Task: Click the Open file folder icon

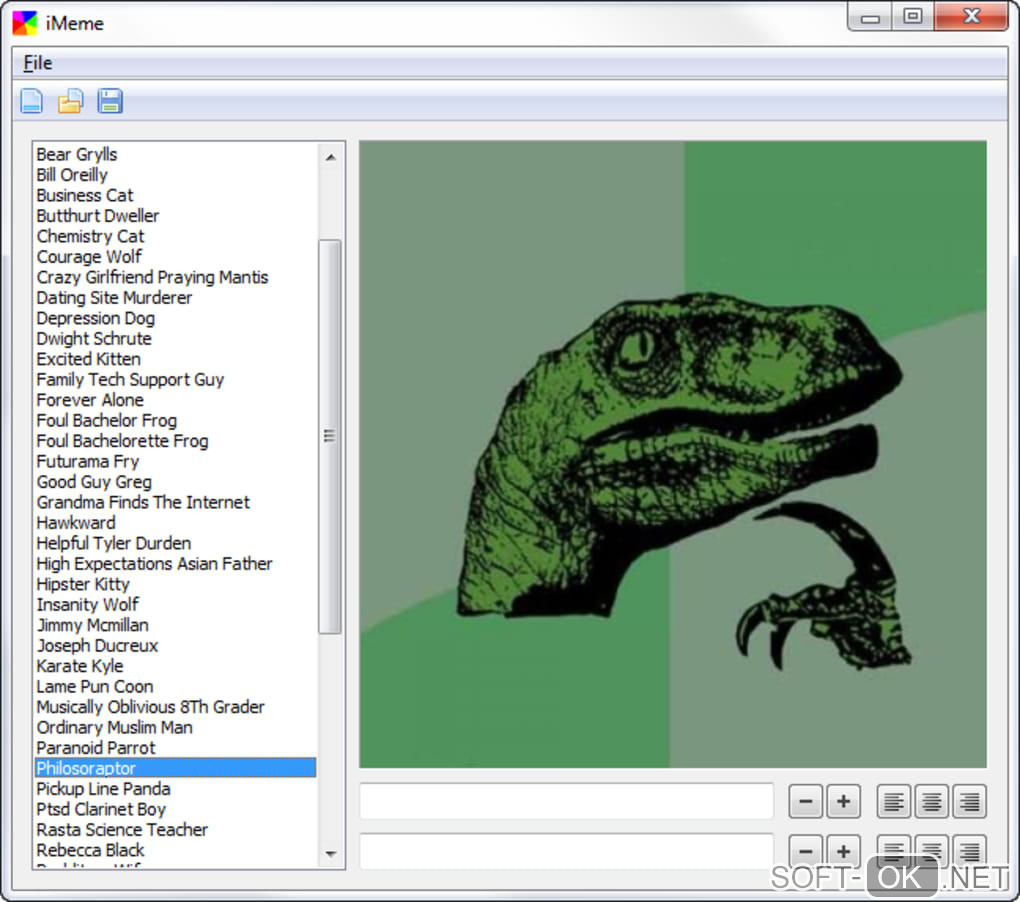Action: 70,101
